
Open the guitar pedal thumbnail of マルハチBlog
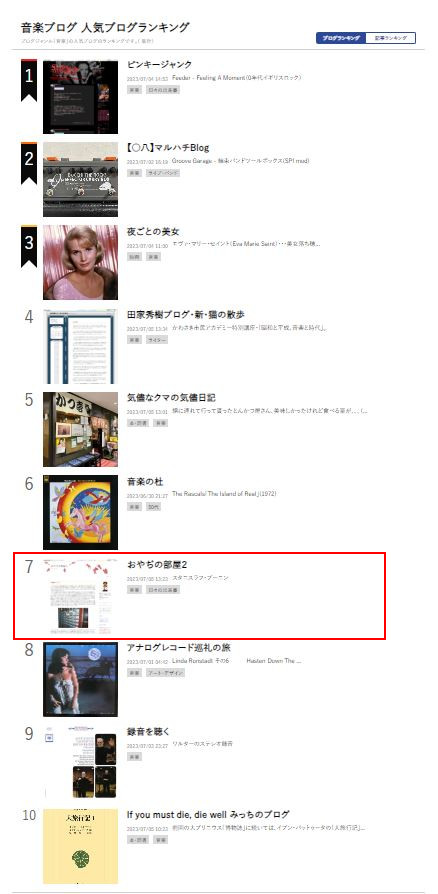pyautogui.click(x=80, y=179)
